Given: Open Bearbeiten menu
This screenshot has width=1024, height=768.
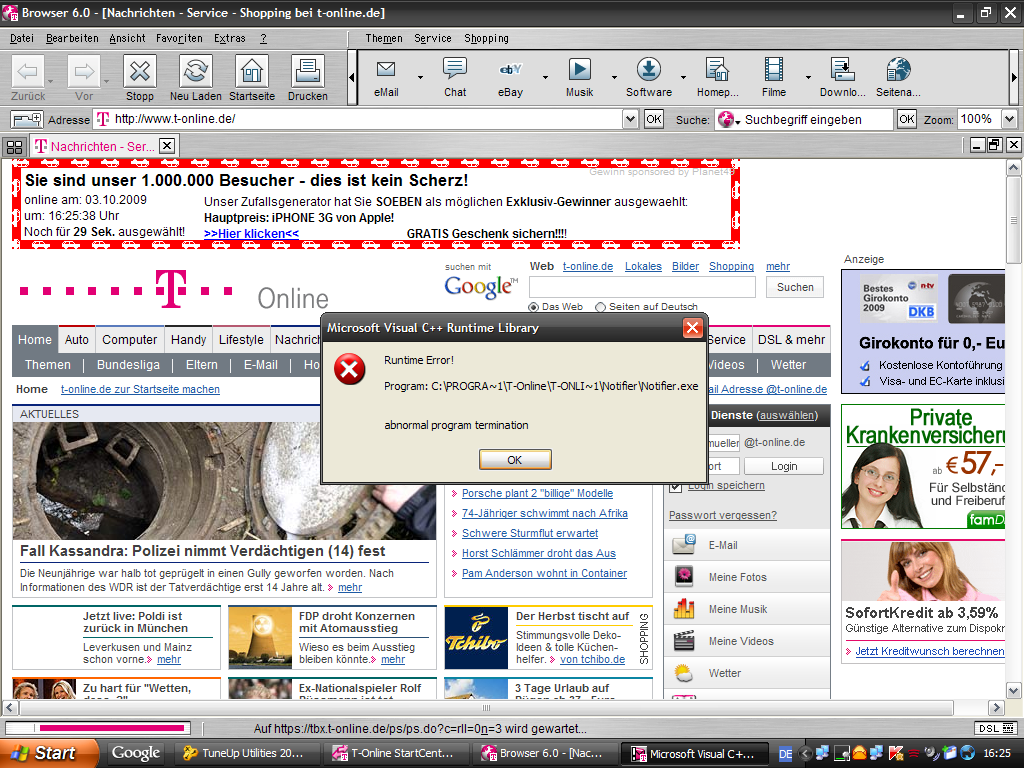Looking at the screenshot, I should (x=72, y=39).
